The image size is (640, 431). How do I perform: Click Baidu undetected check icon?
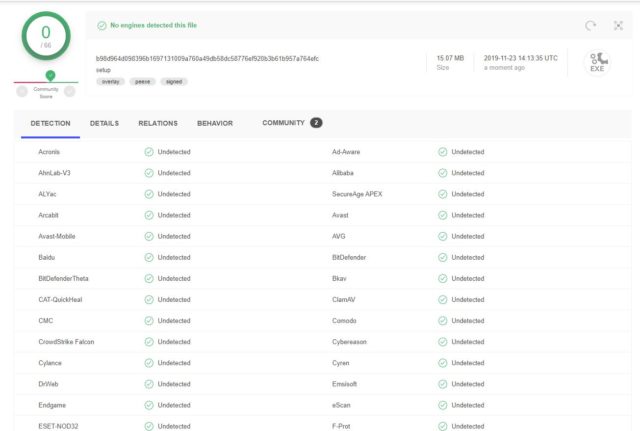click(x=149, y=258)
